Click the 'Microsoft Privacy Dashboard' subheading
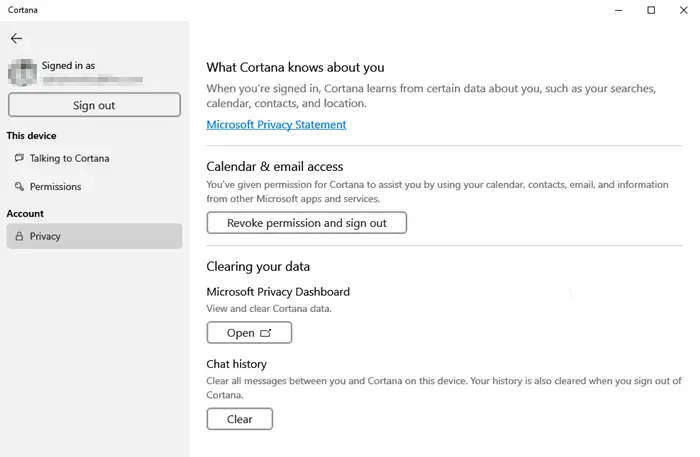This screenshot has height=457, width=700. click(x=278, y=292)
